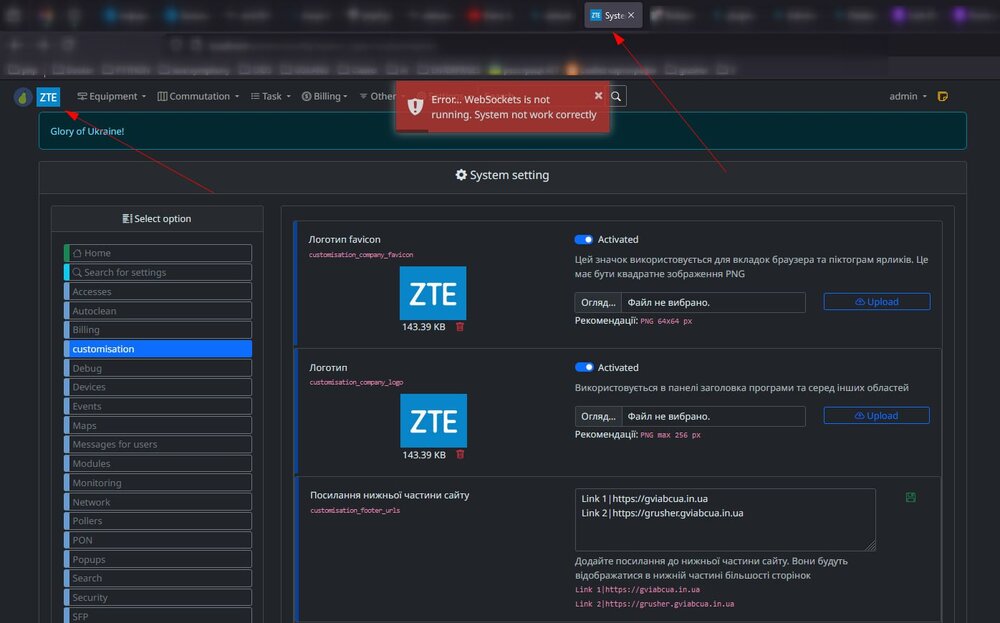Image resolution: width=1000 pixels, height=623 pixels.
Task: Save footer links with the green save icon
Action: click(x=910, y=497)
